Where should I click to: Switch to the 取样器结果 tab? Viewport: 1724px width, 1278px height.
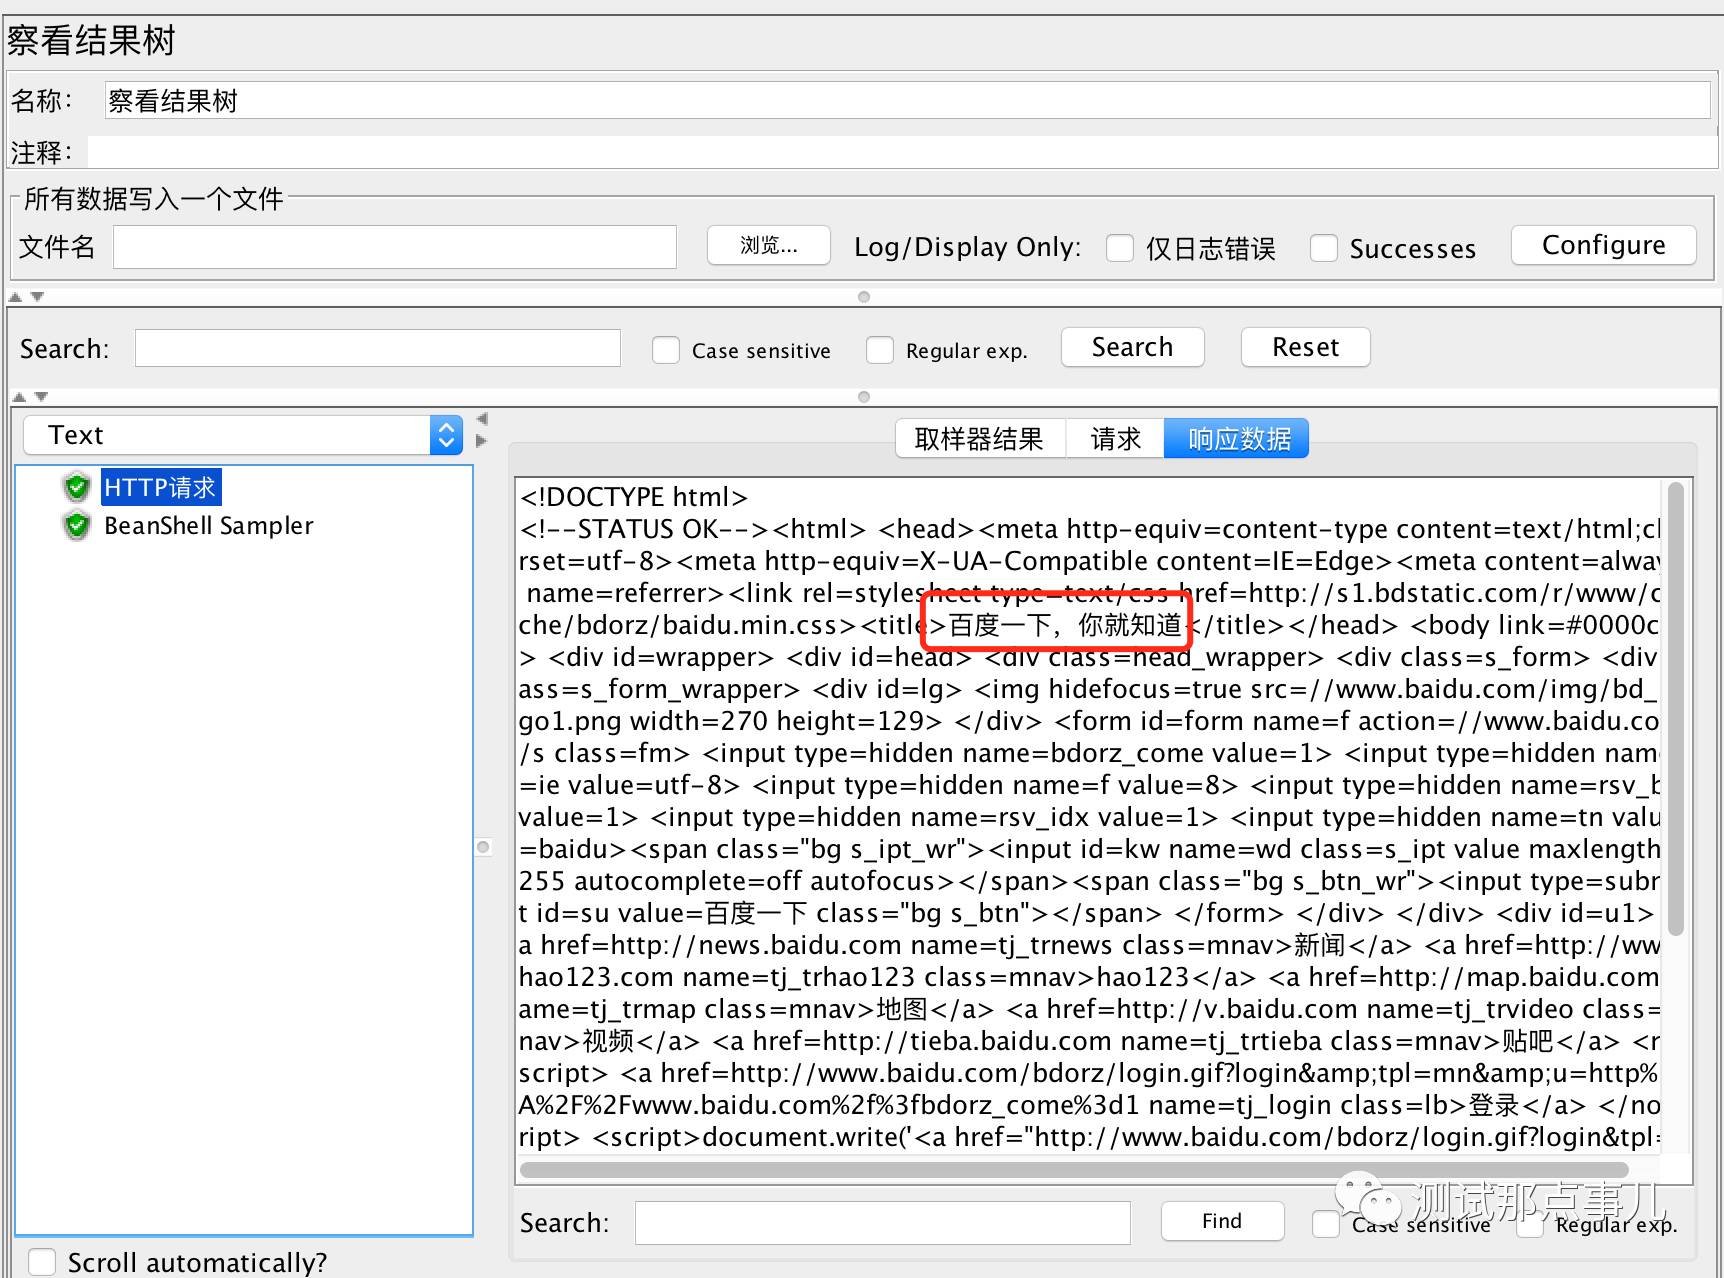click(x=980, y=438)
